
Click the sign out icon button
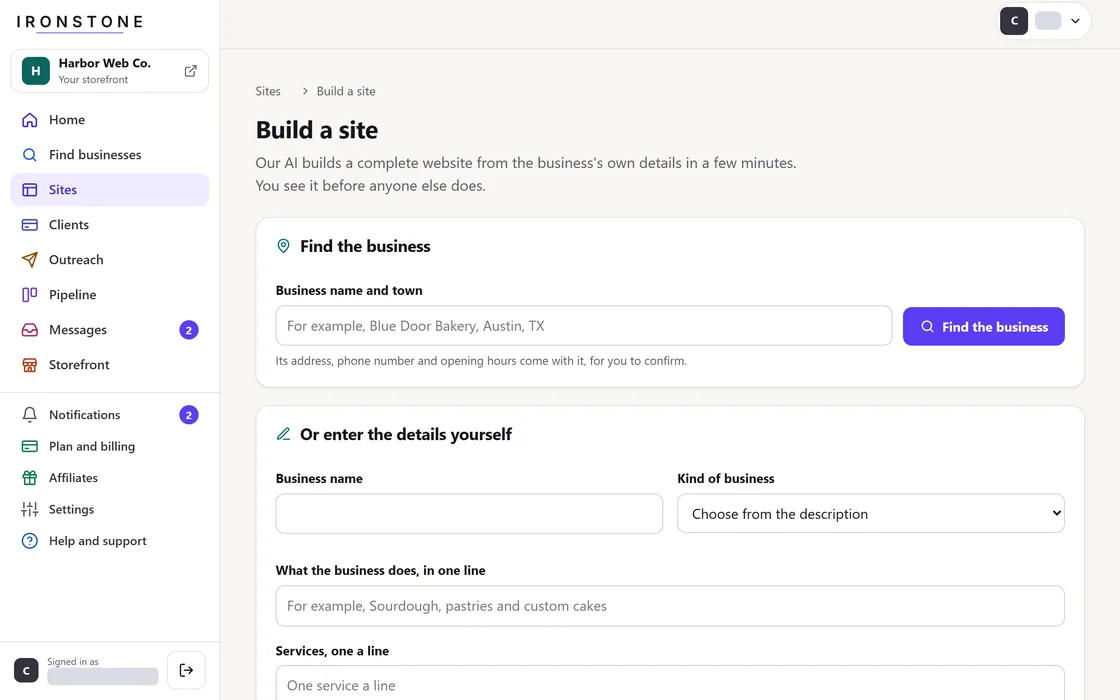coord(186,670)
